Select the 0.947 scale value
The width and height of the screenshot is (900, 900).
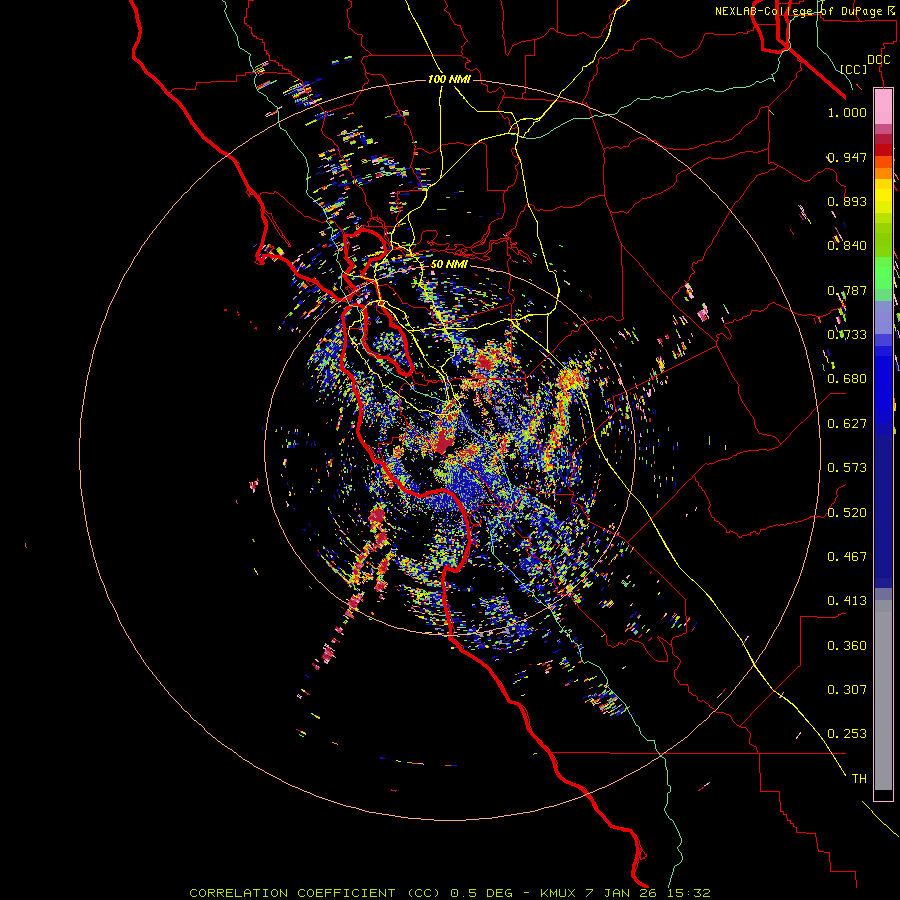(x=847, y=157)
